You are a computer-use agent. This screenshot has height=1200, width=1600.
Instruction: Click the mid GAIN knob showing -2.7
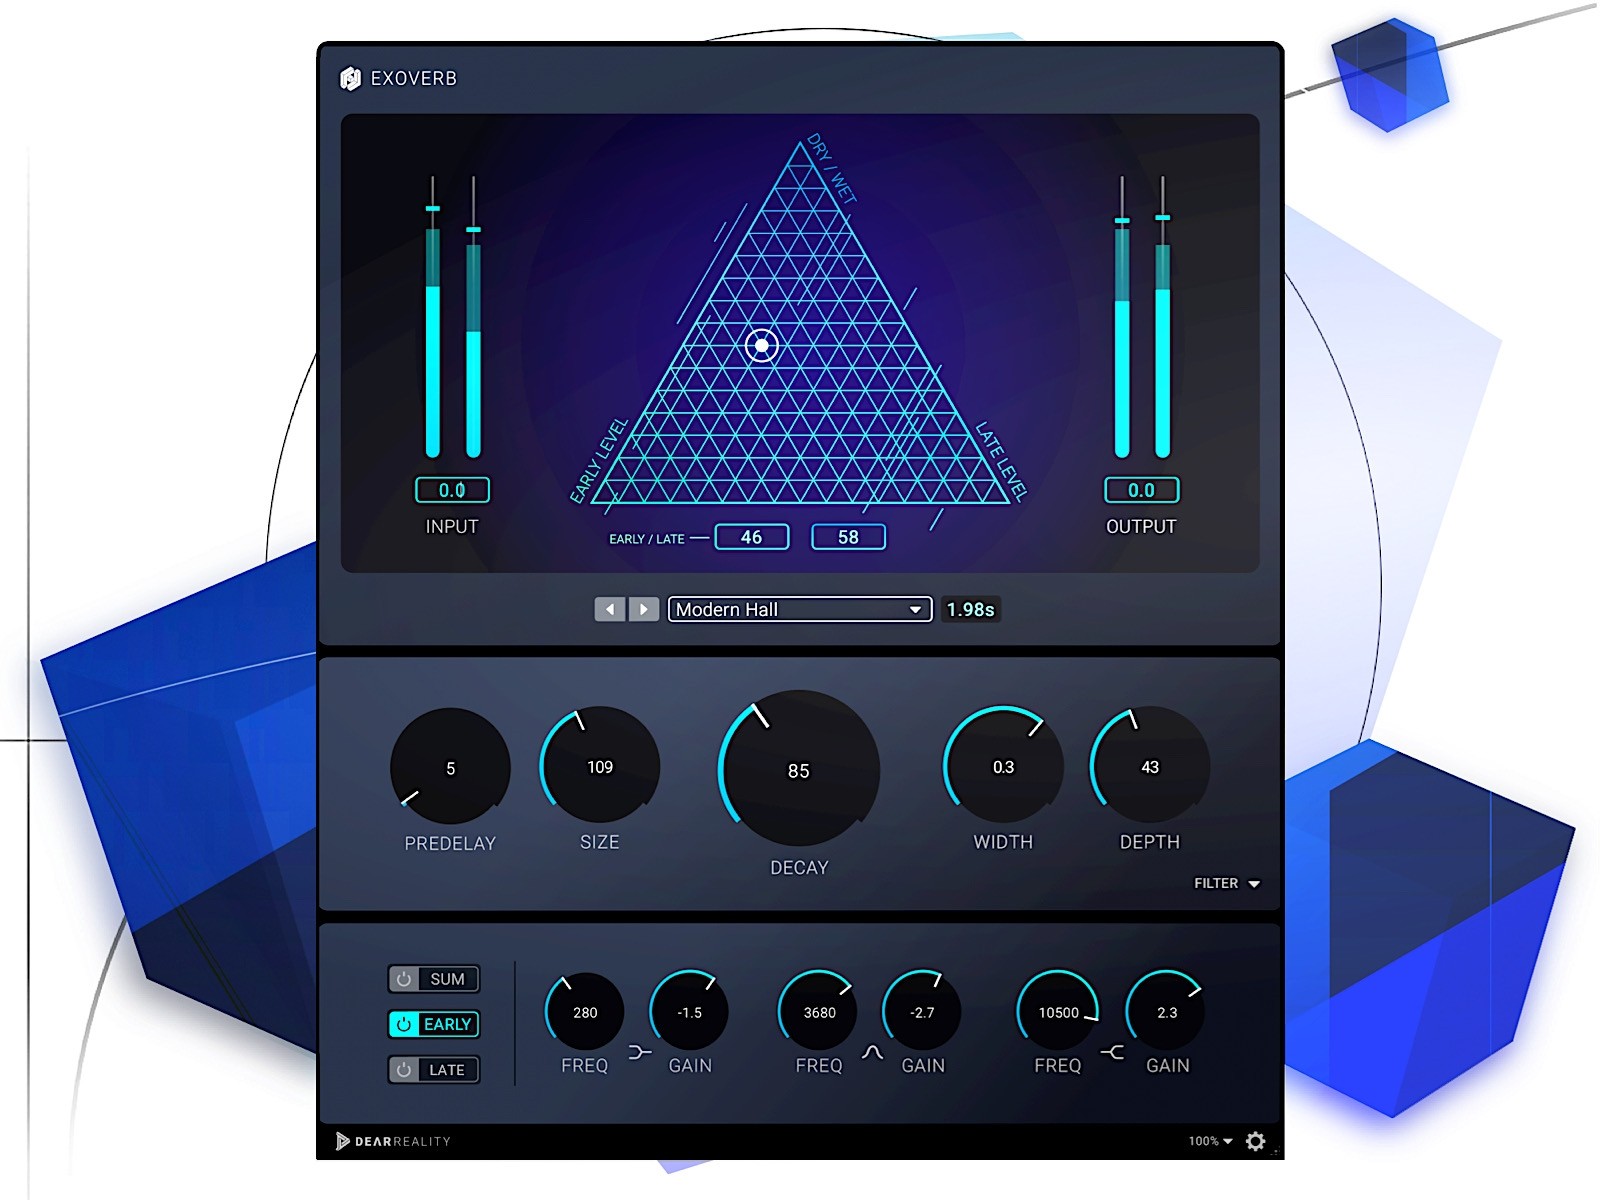point(922,1012)
